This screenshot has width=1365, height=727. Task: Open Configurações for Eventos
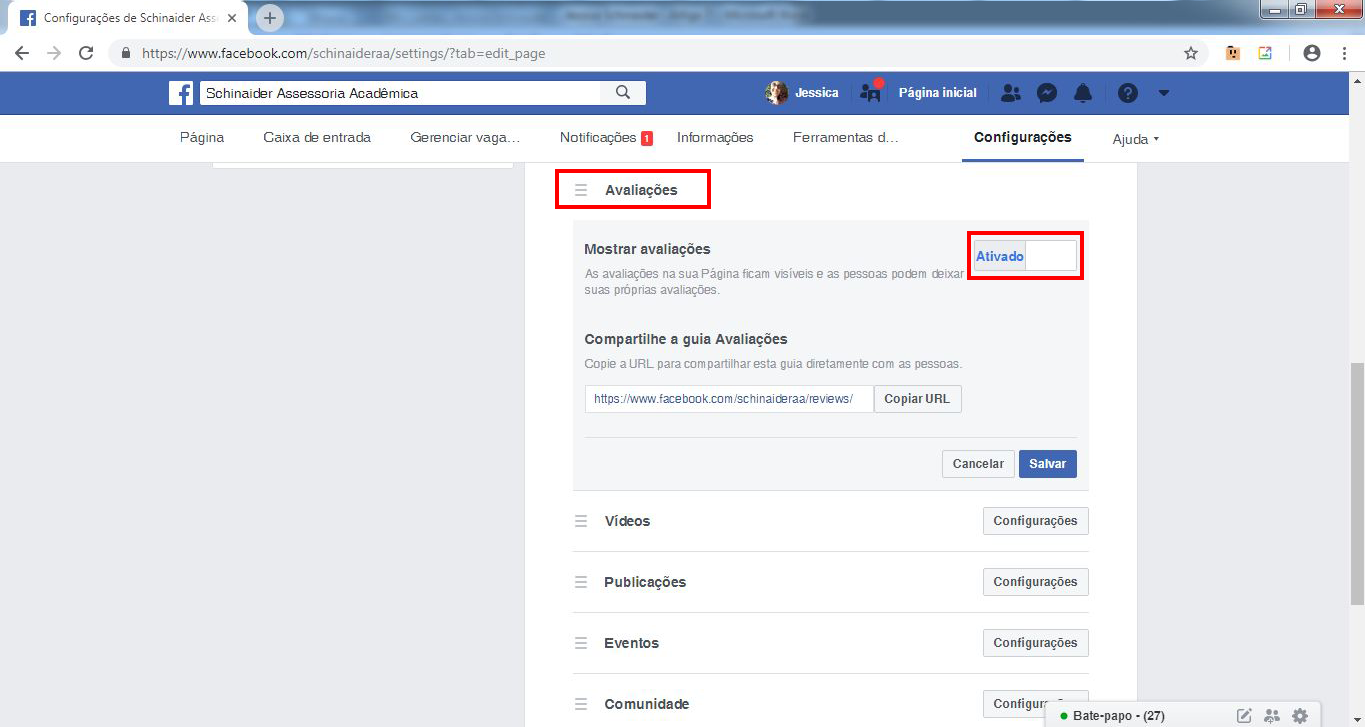click(x=1035, y=643)
